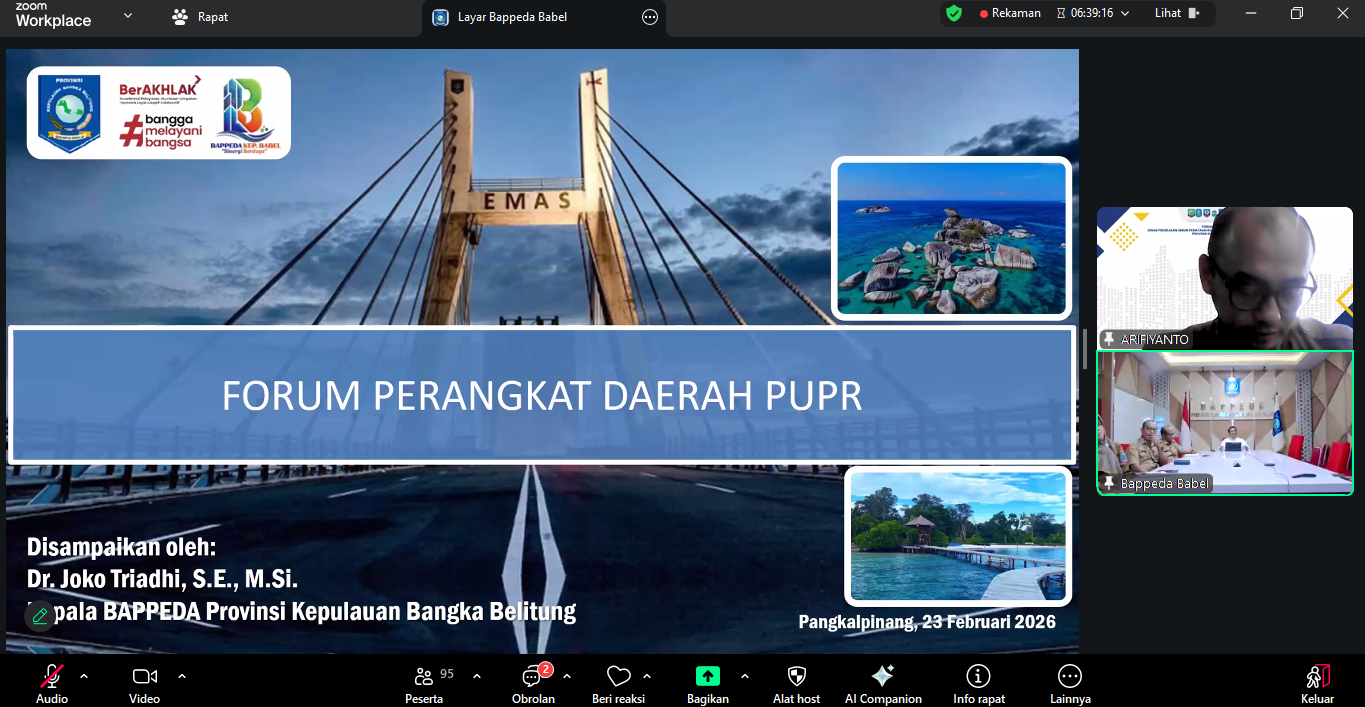This screenshot has width=1365, height=707.
Task: Open the Peserta participants panel
Action: [424, 677]
